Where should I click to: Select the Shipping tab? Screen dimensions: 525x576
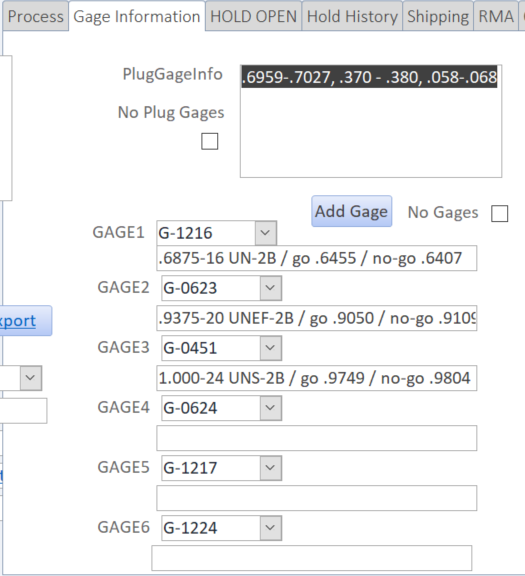click(438, 17)
